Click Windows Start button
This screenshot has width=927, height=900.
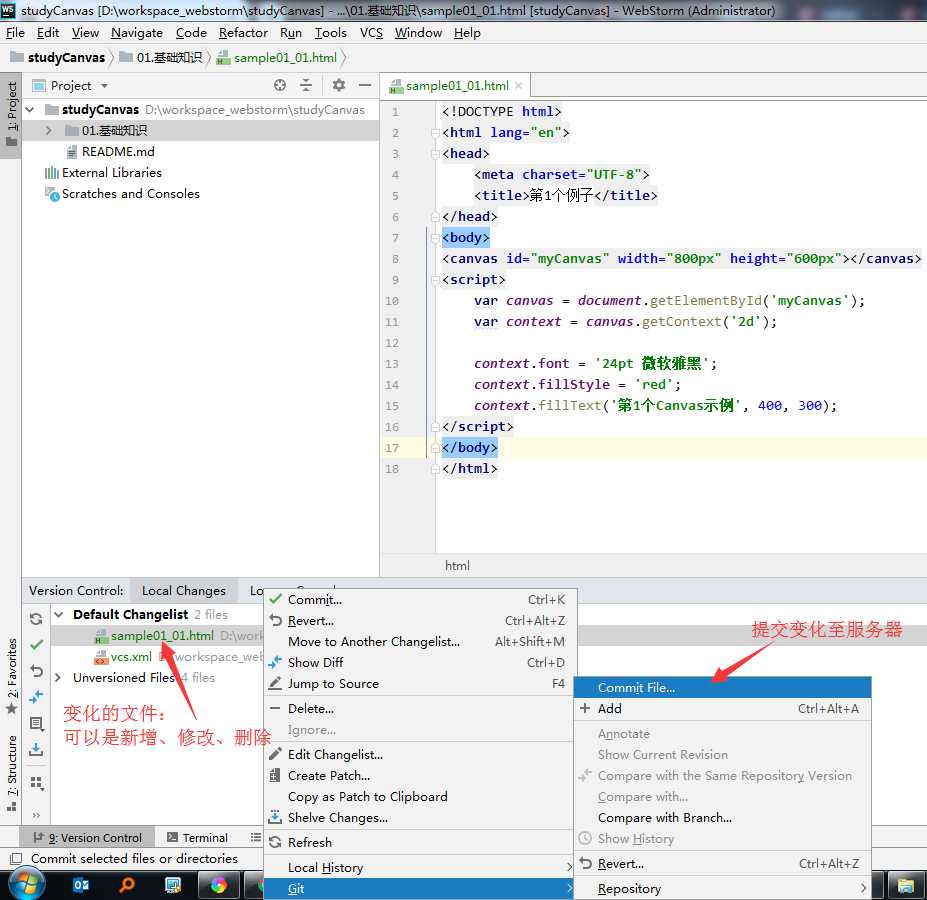point(25,885)
